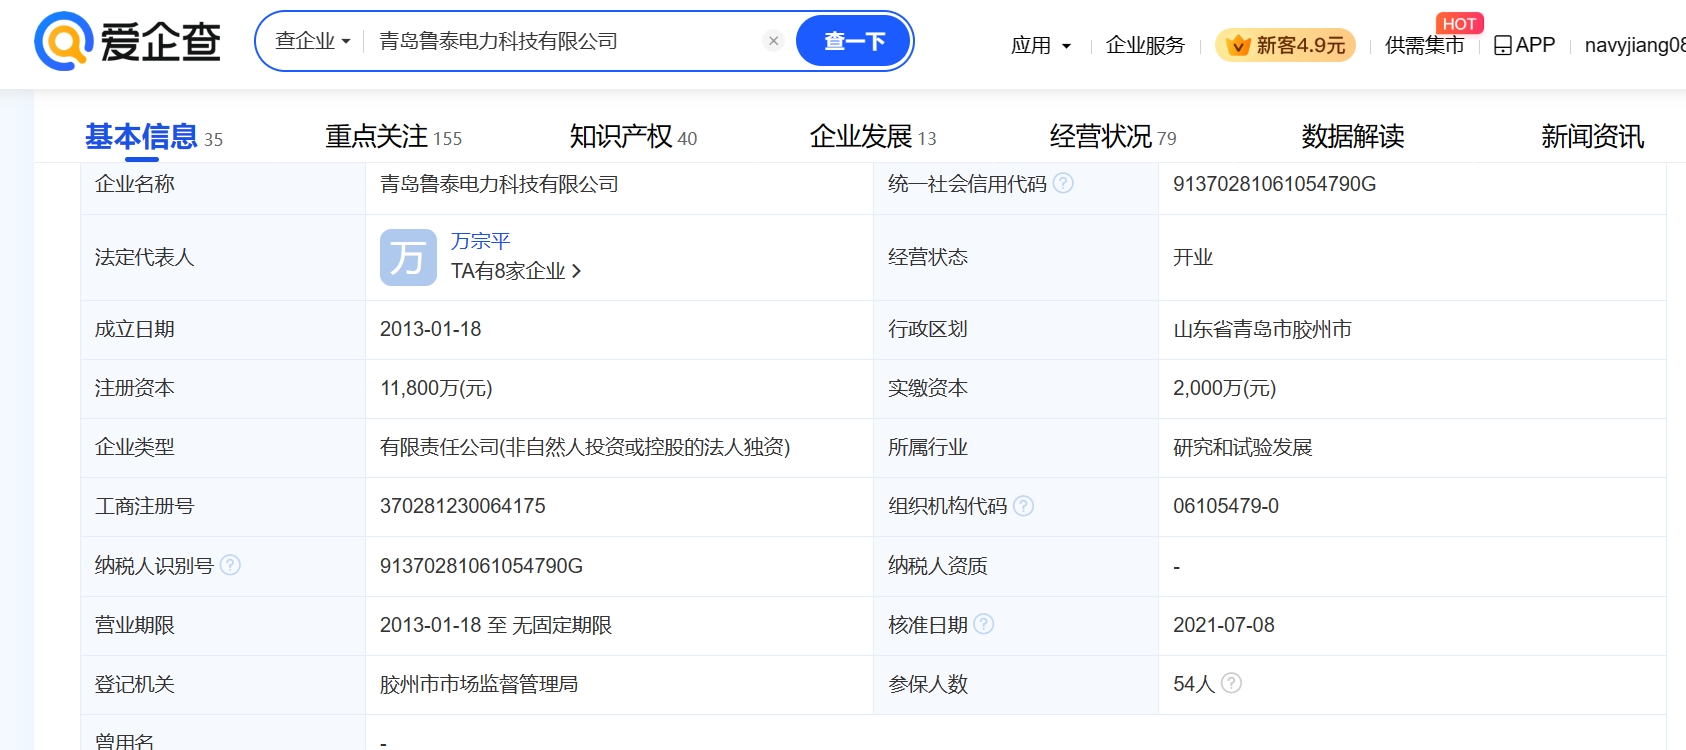Select the credit code 91370281061054790G cell
The image size is (1686, 750).
coord(1274,184)
